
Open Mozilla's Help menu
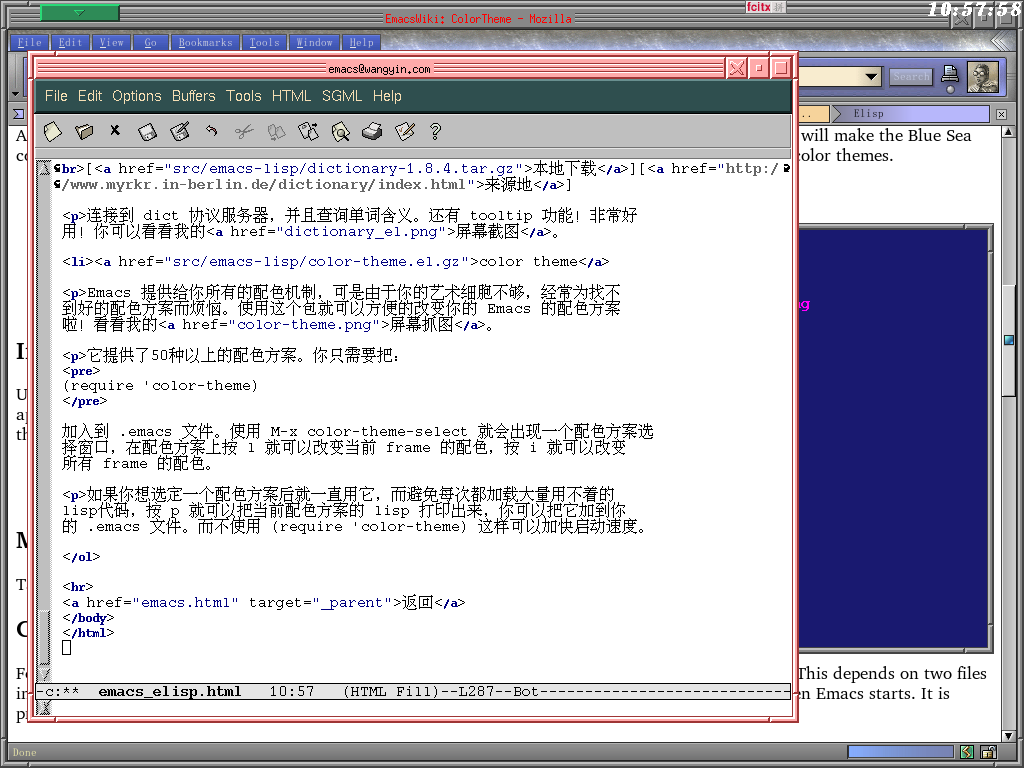point(362,42)
